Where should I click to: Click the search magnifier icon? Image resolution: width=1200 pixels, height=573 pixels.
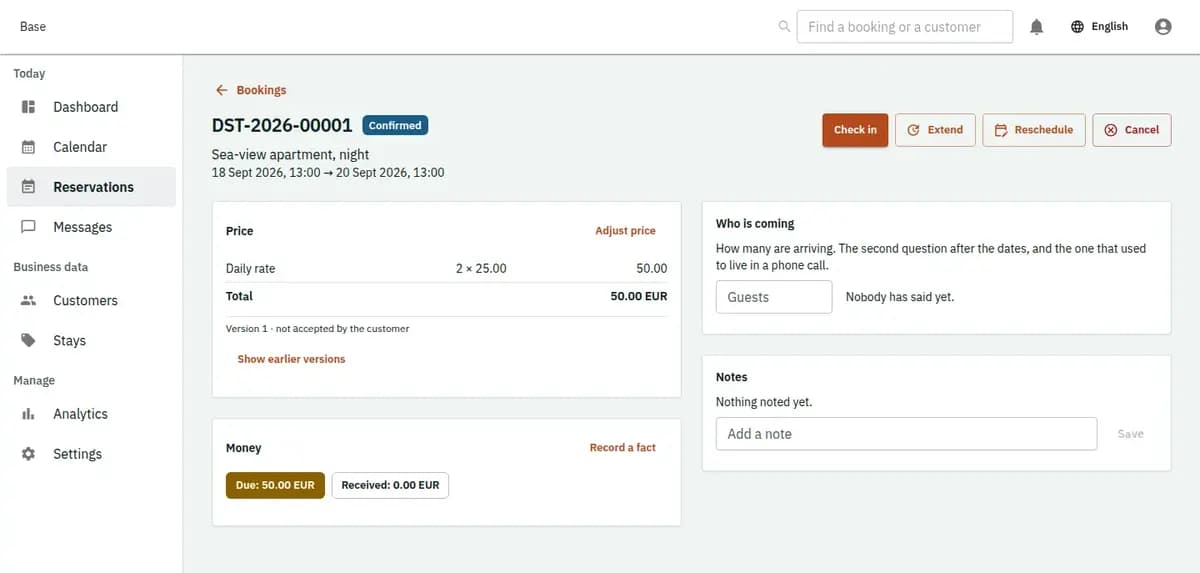pos(784,27)
